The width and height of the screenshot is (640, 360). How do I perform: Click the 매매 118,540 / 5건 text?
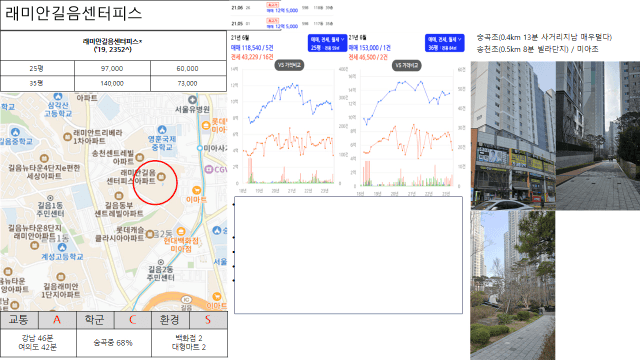pyautogui.click(x=252, y=48)
